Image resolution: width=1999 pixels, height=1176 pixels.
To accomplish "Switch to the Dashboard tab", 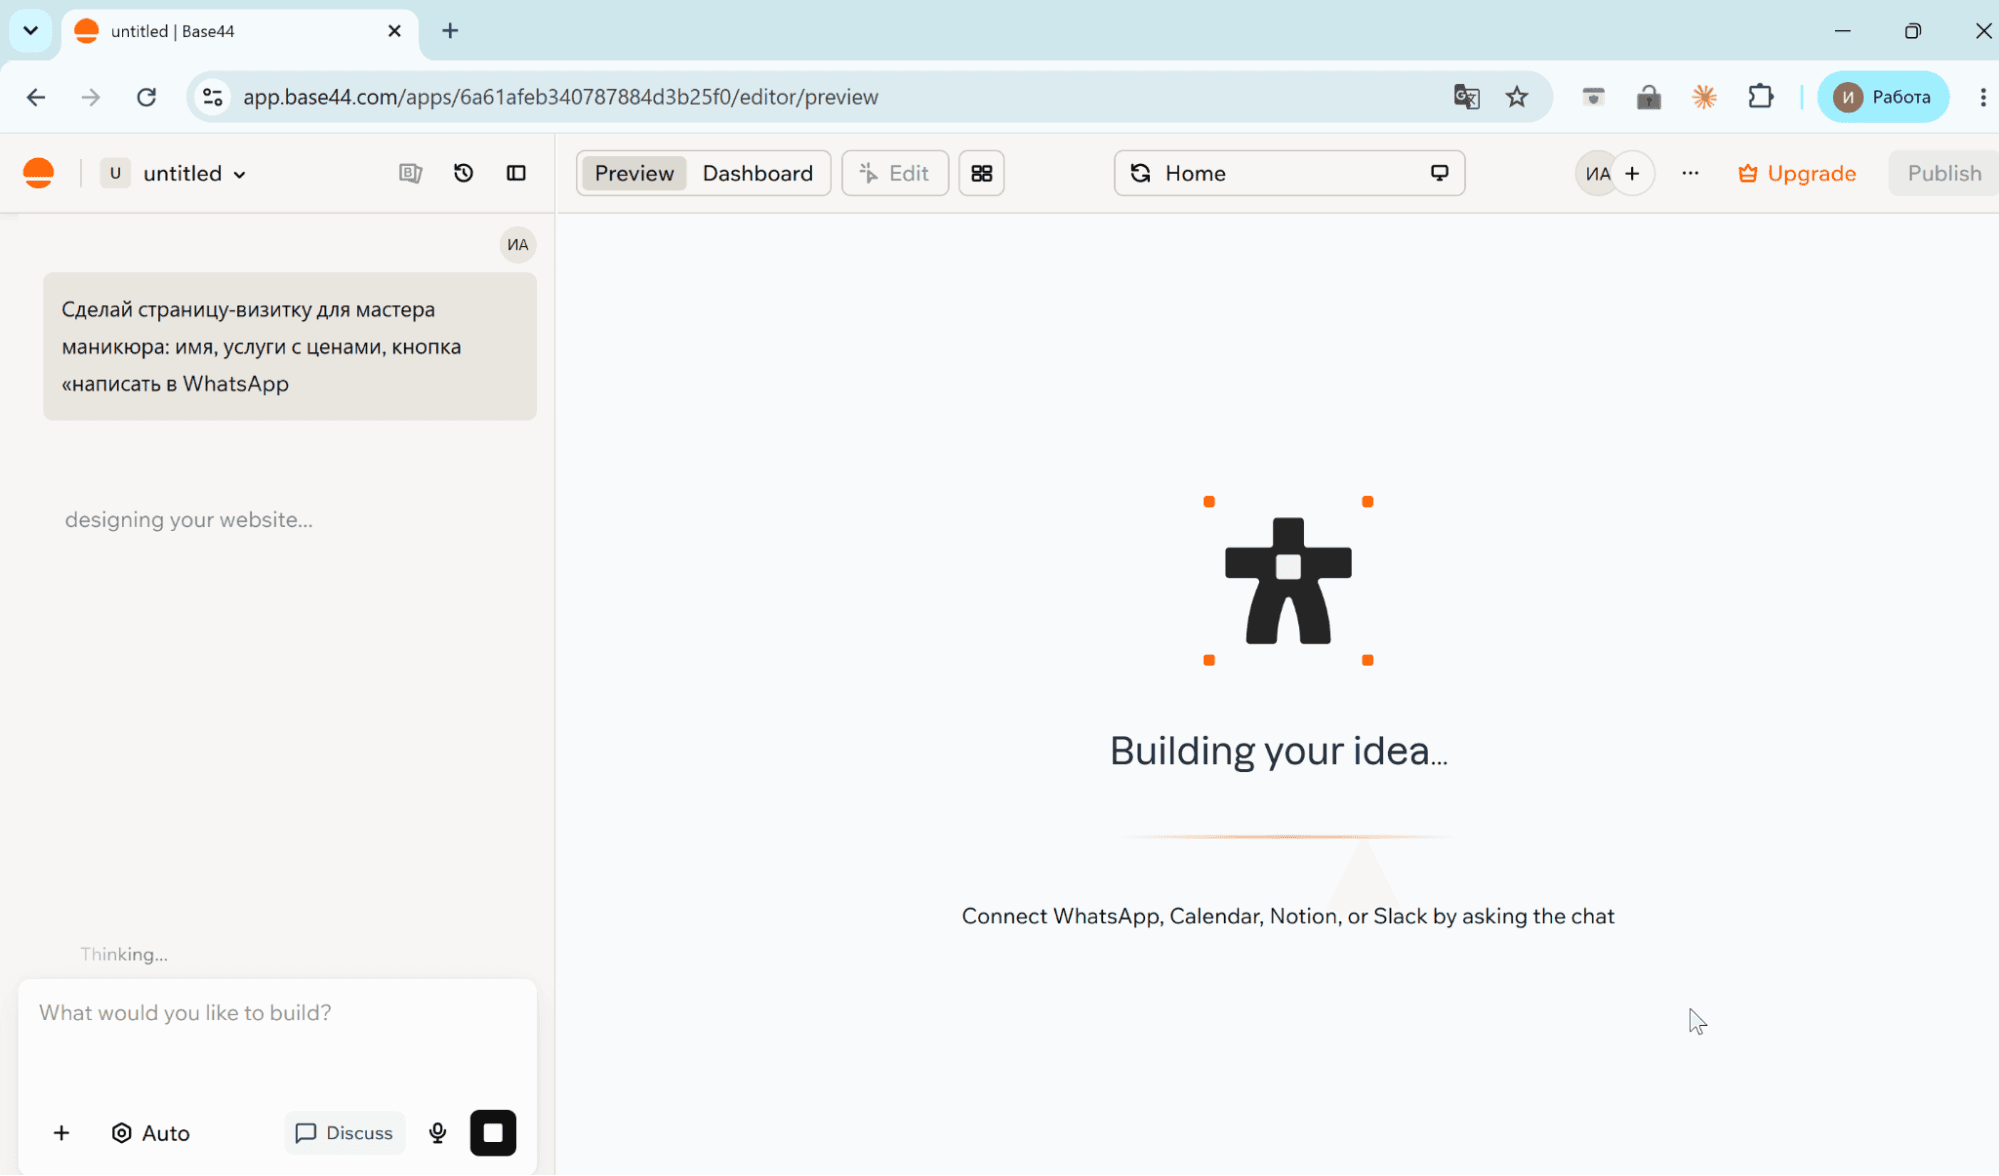I will tap(757, 173).
